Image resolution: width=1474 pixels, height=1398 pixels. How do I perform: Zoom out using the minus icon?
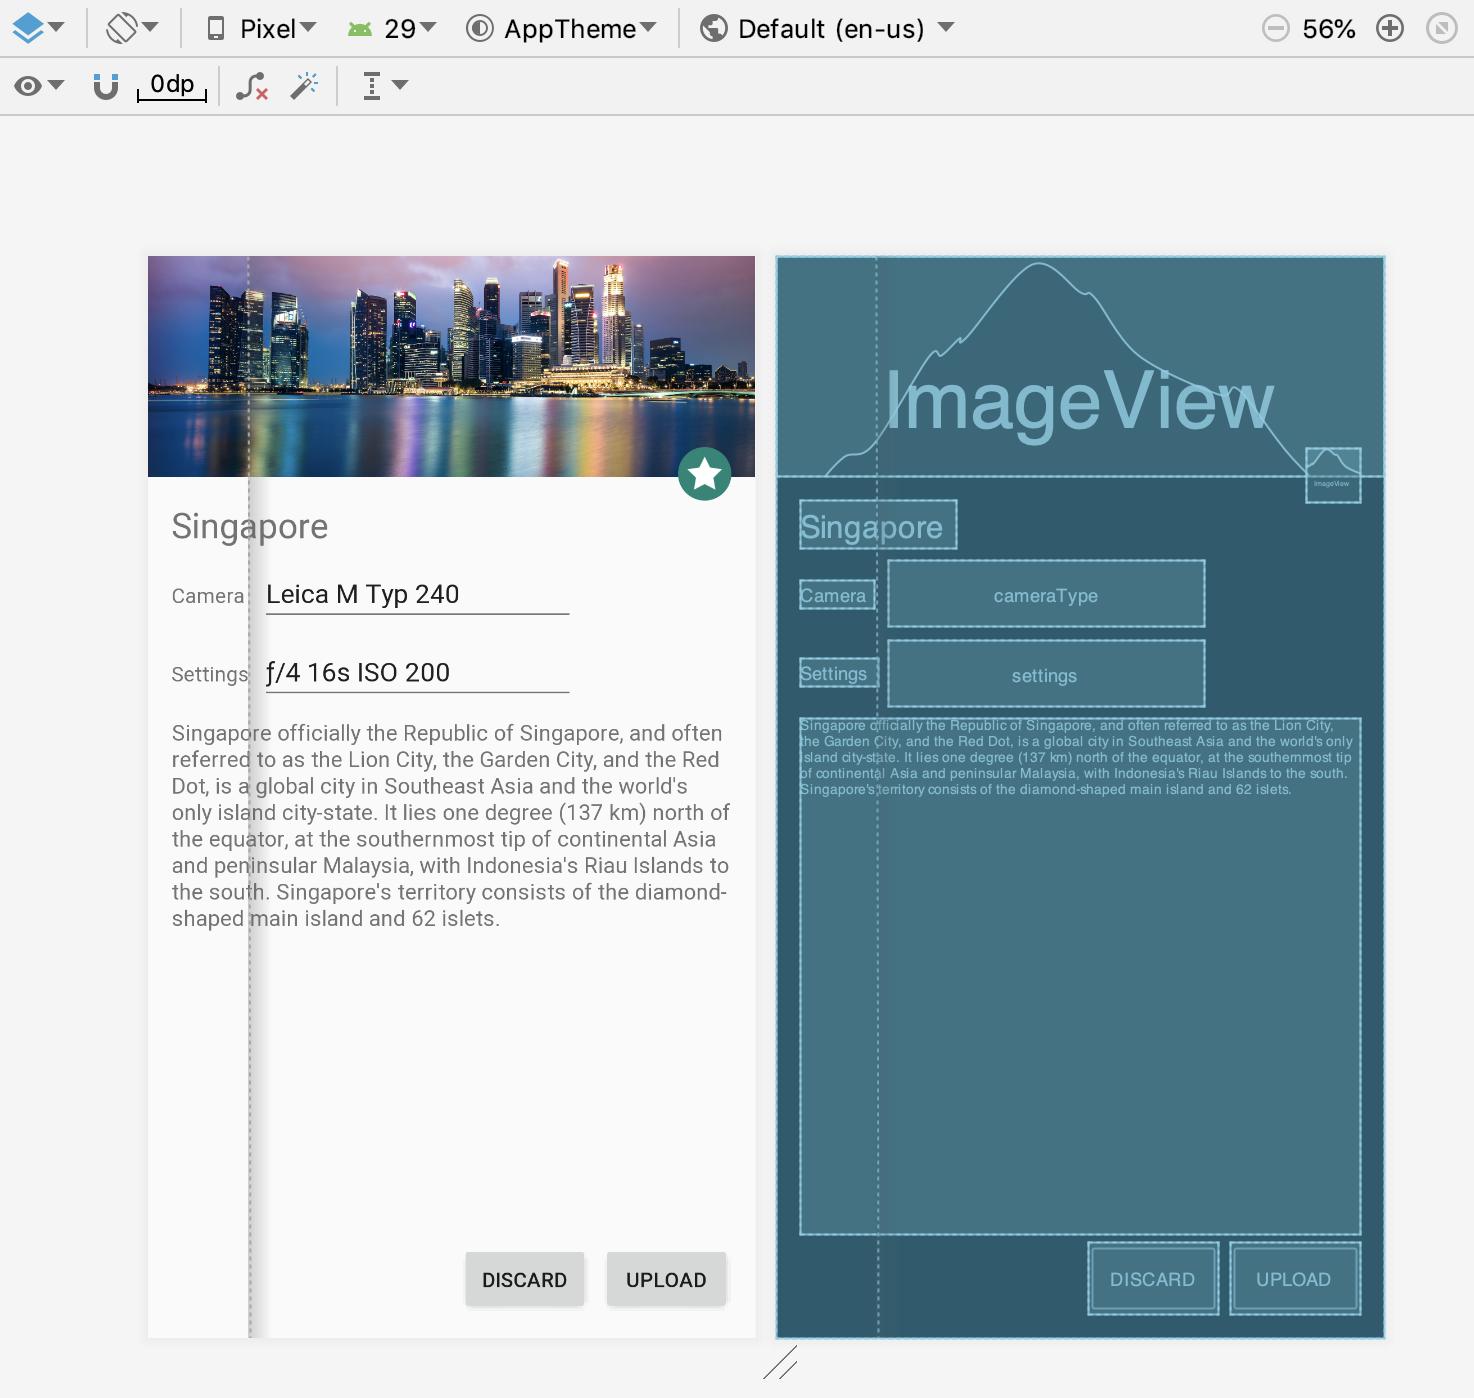coord(1275,29)
